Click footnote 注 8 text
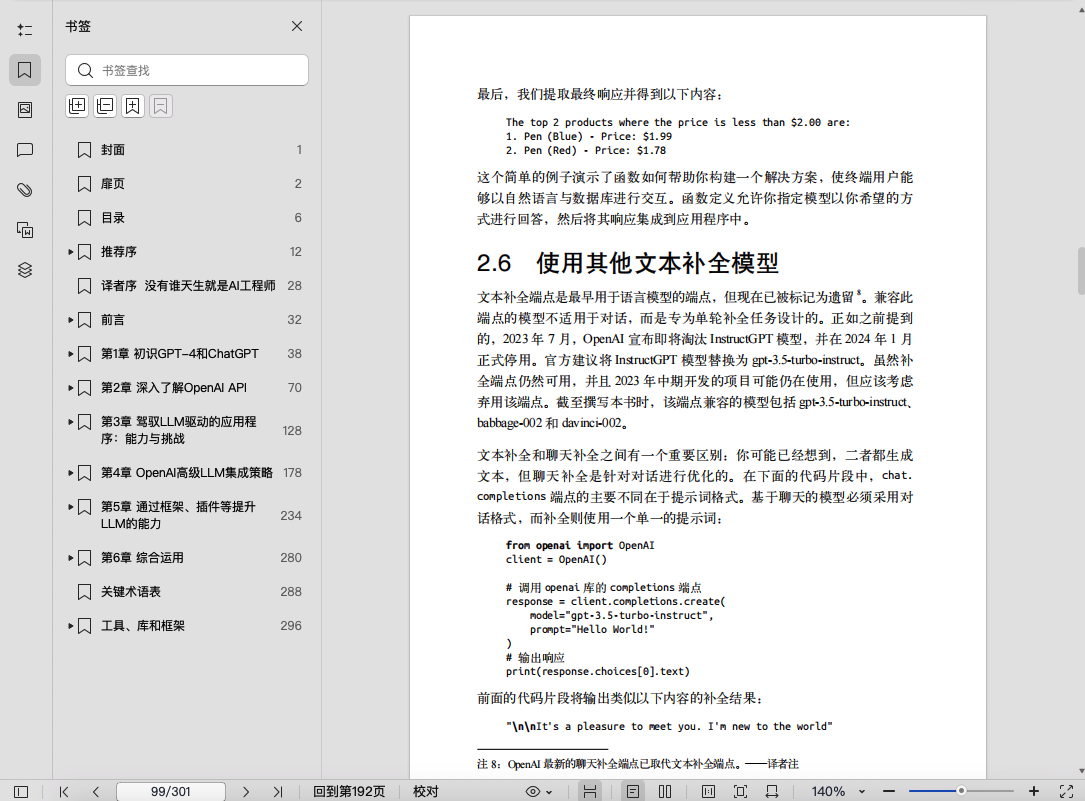The image size is (1085, 801). pyautogui.click(x=637, y=764)
